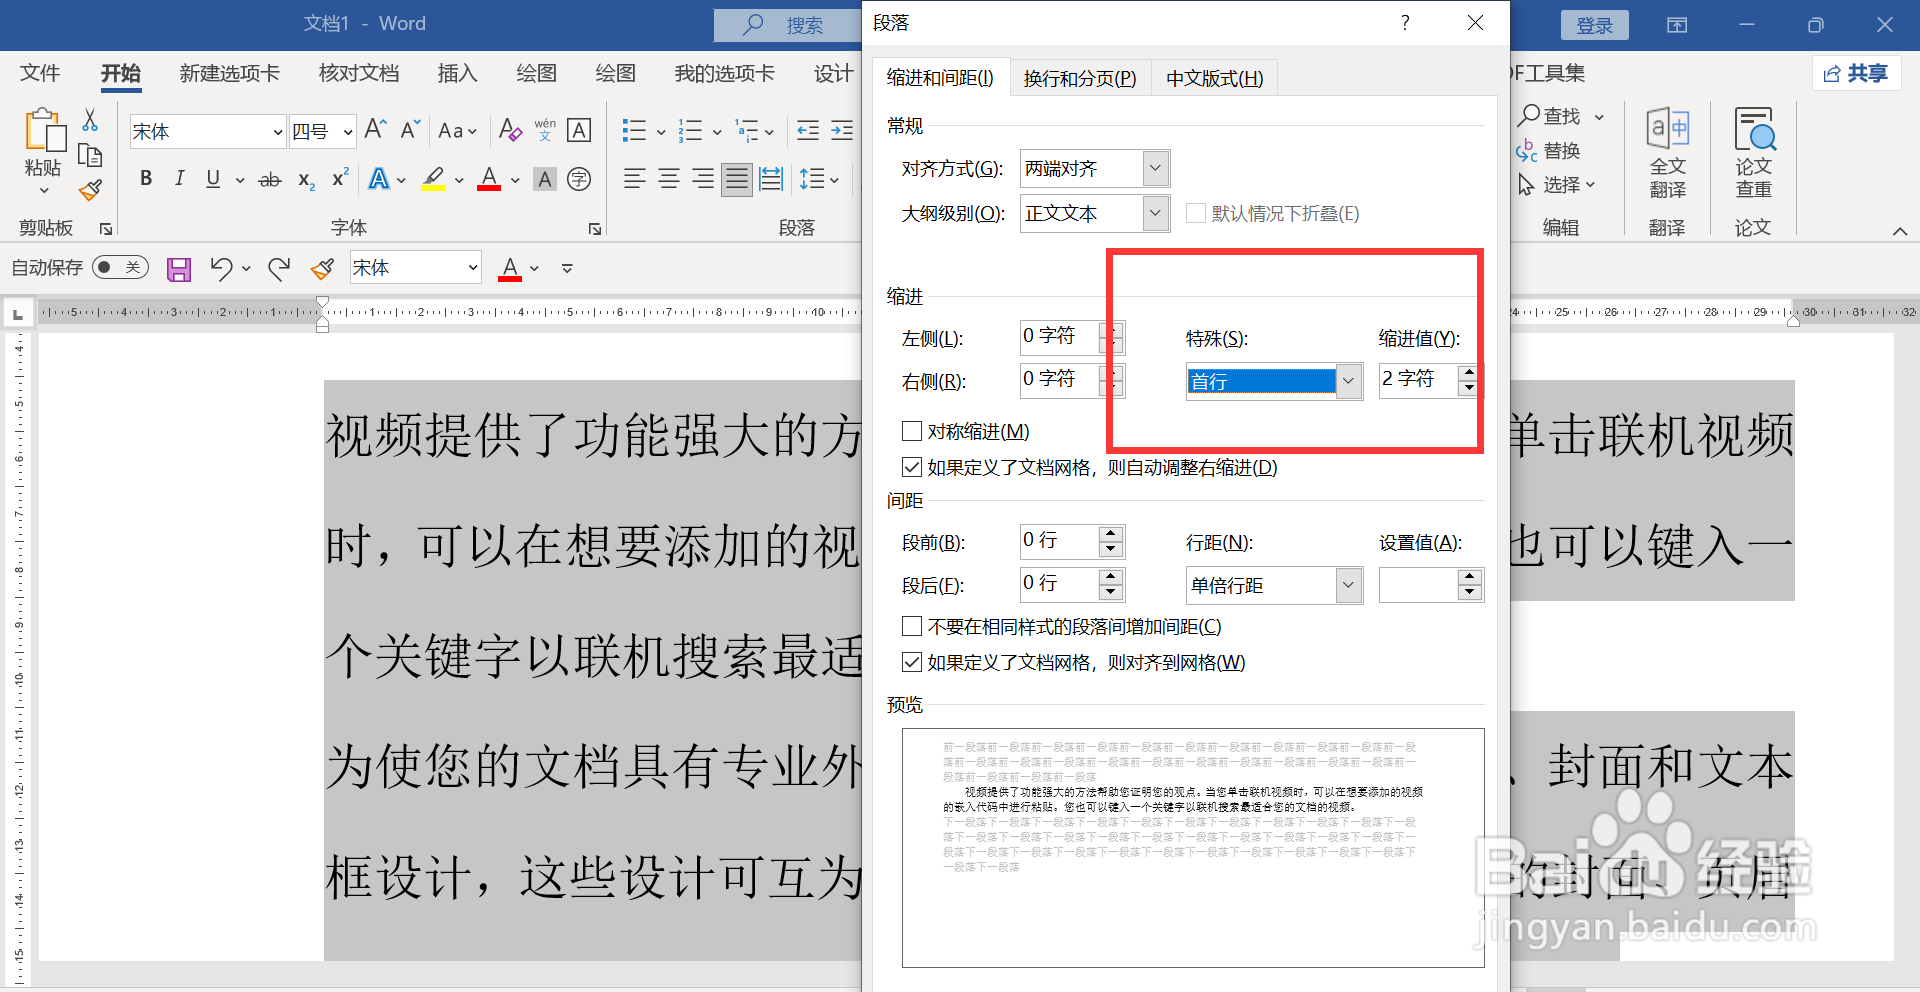
Task: Click the quick access font color button
Action: pyautogui.click(x=510, y=268)
